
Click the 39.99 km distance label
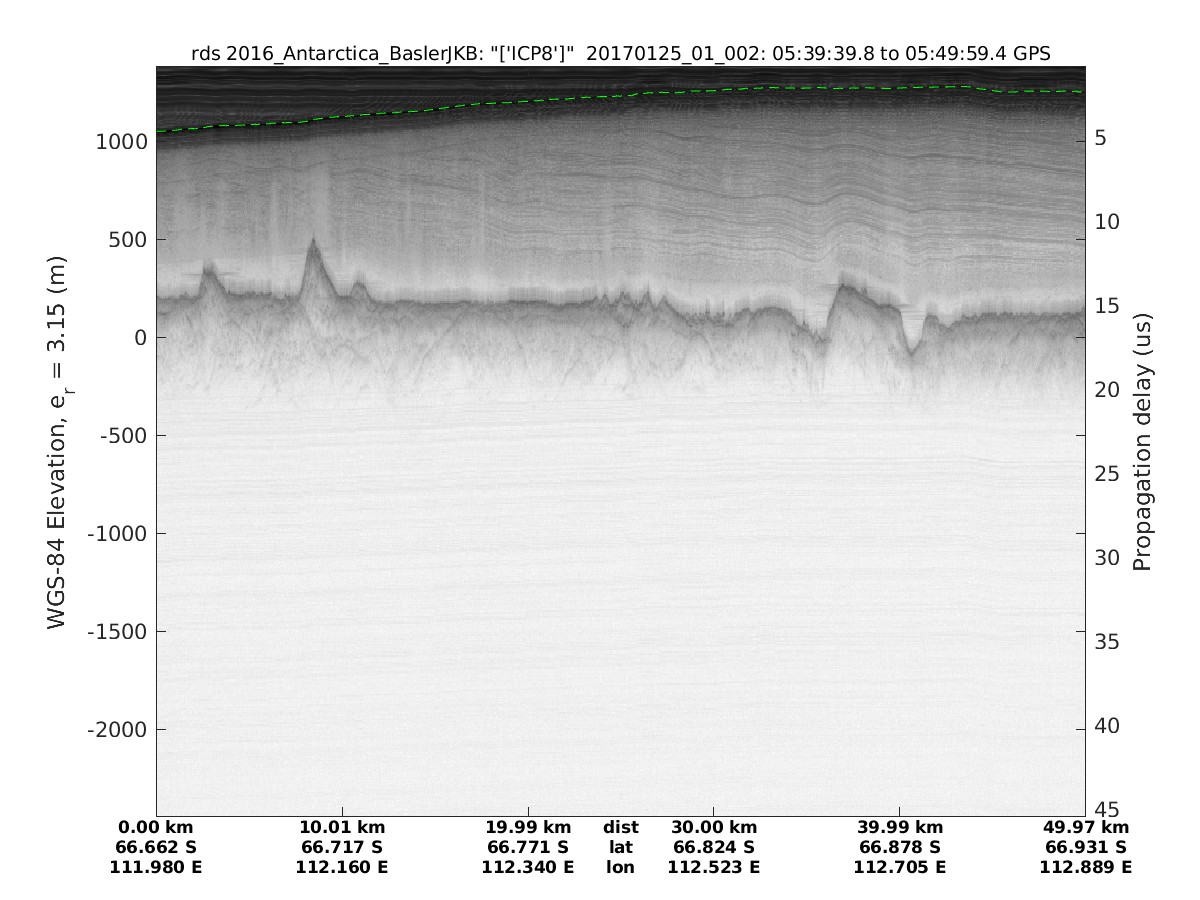tap(899, 827)
